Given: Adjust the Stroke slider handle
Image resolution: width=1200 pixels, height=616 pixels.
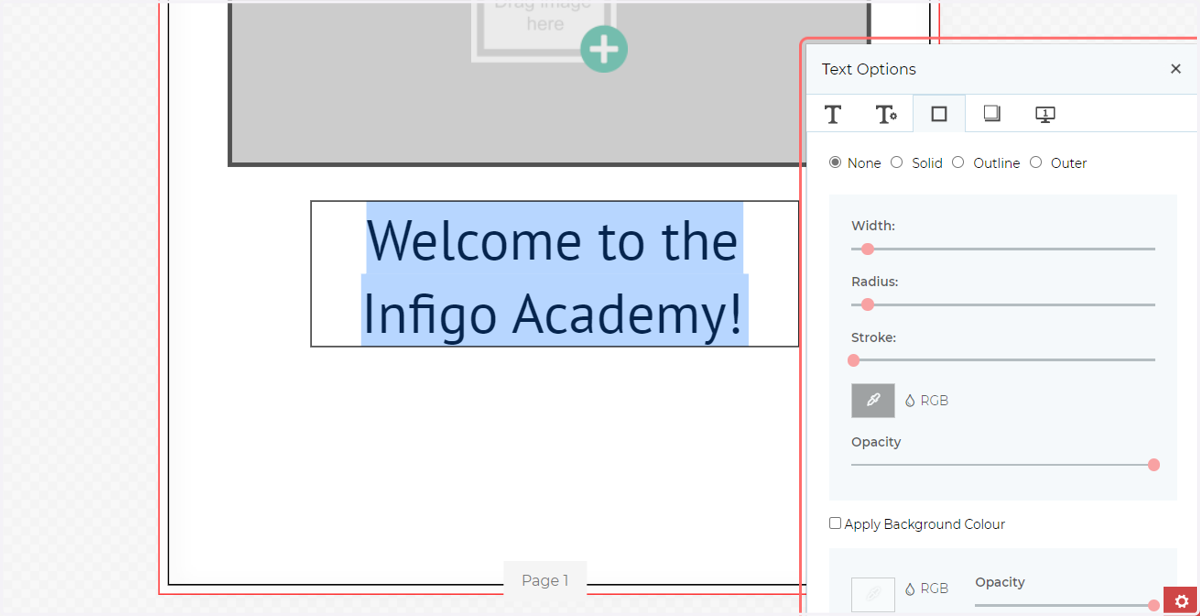Looking at the screenshot, I should pos(854,360).
